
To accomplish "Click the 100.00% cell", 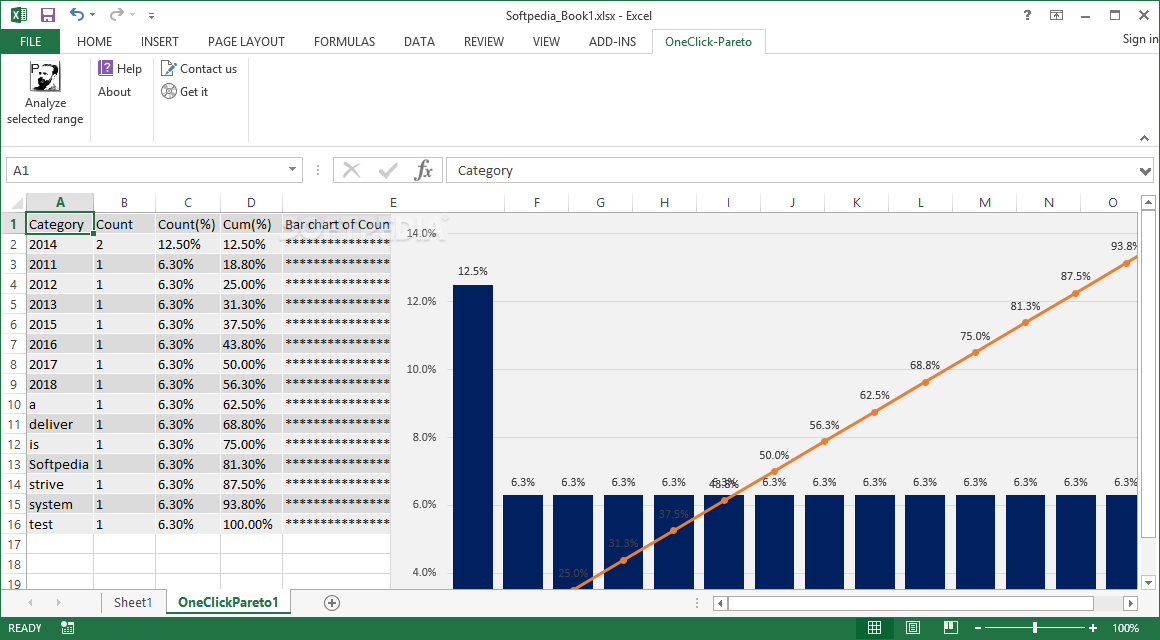I will [x=252, y=524].
